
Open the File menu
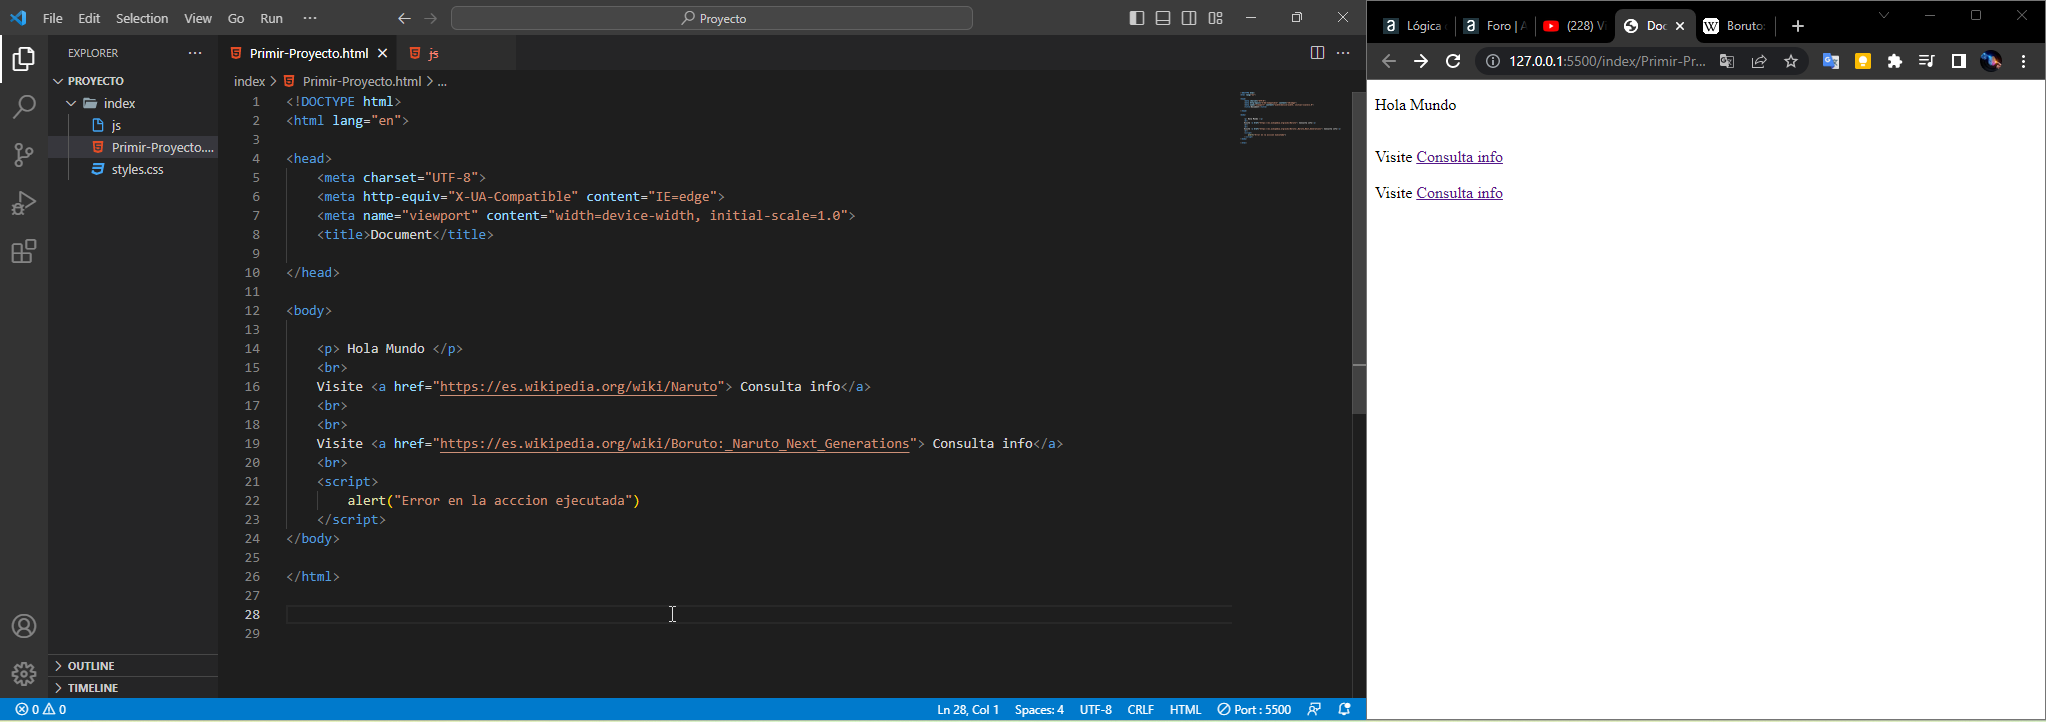[x=53, y=18]
